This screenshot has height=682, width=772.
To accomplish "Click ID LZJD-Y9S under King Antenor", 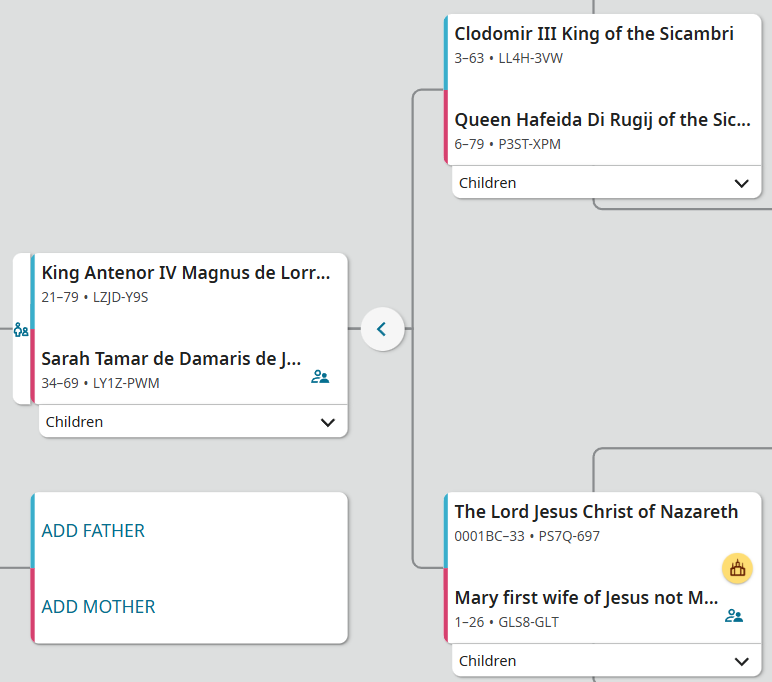I will pyautogui.click(x=121, y=297).
